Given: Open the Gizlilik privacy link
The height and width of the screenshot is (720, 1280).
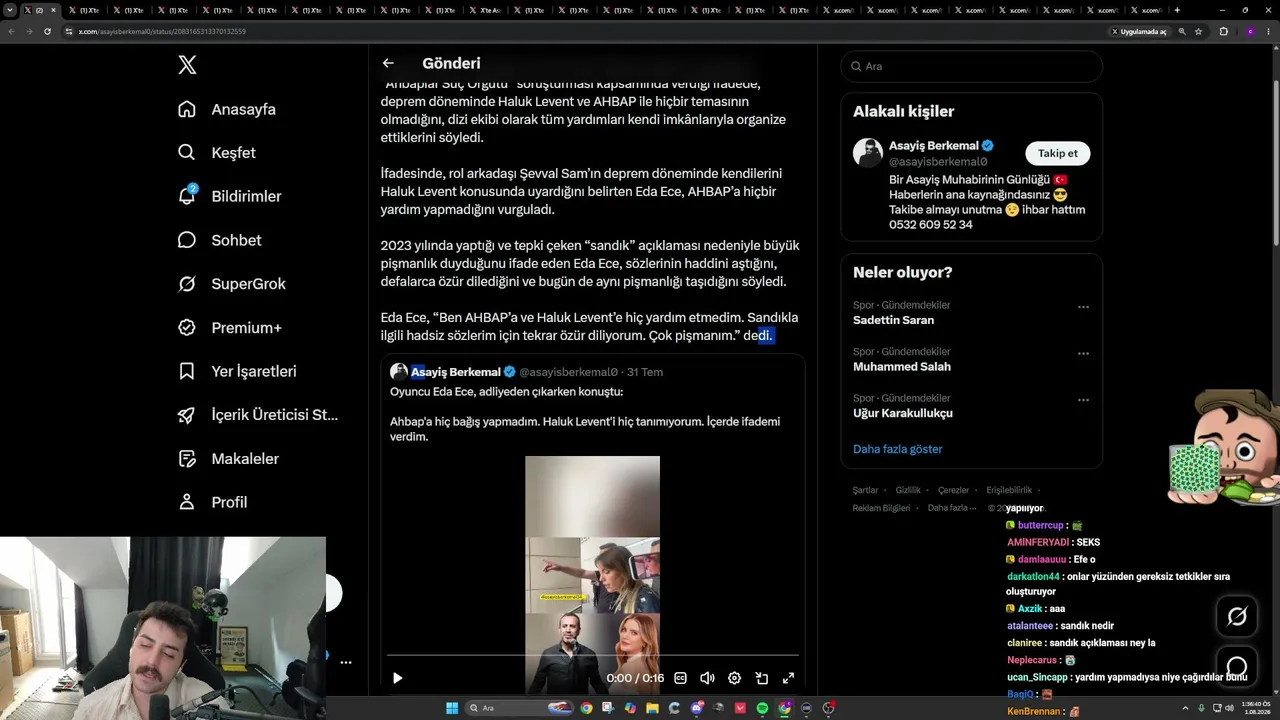Looking at the screenshot, I should 908,490.
